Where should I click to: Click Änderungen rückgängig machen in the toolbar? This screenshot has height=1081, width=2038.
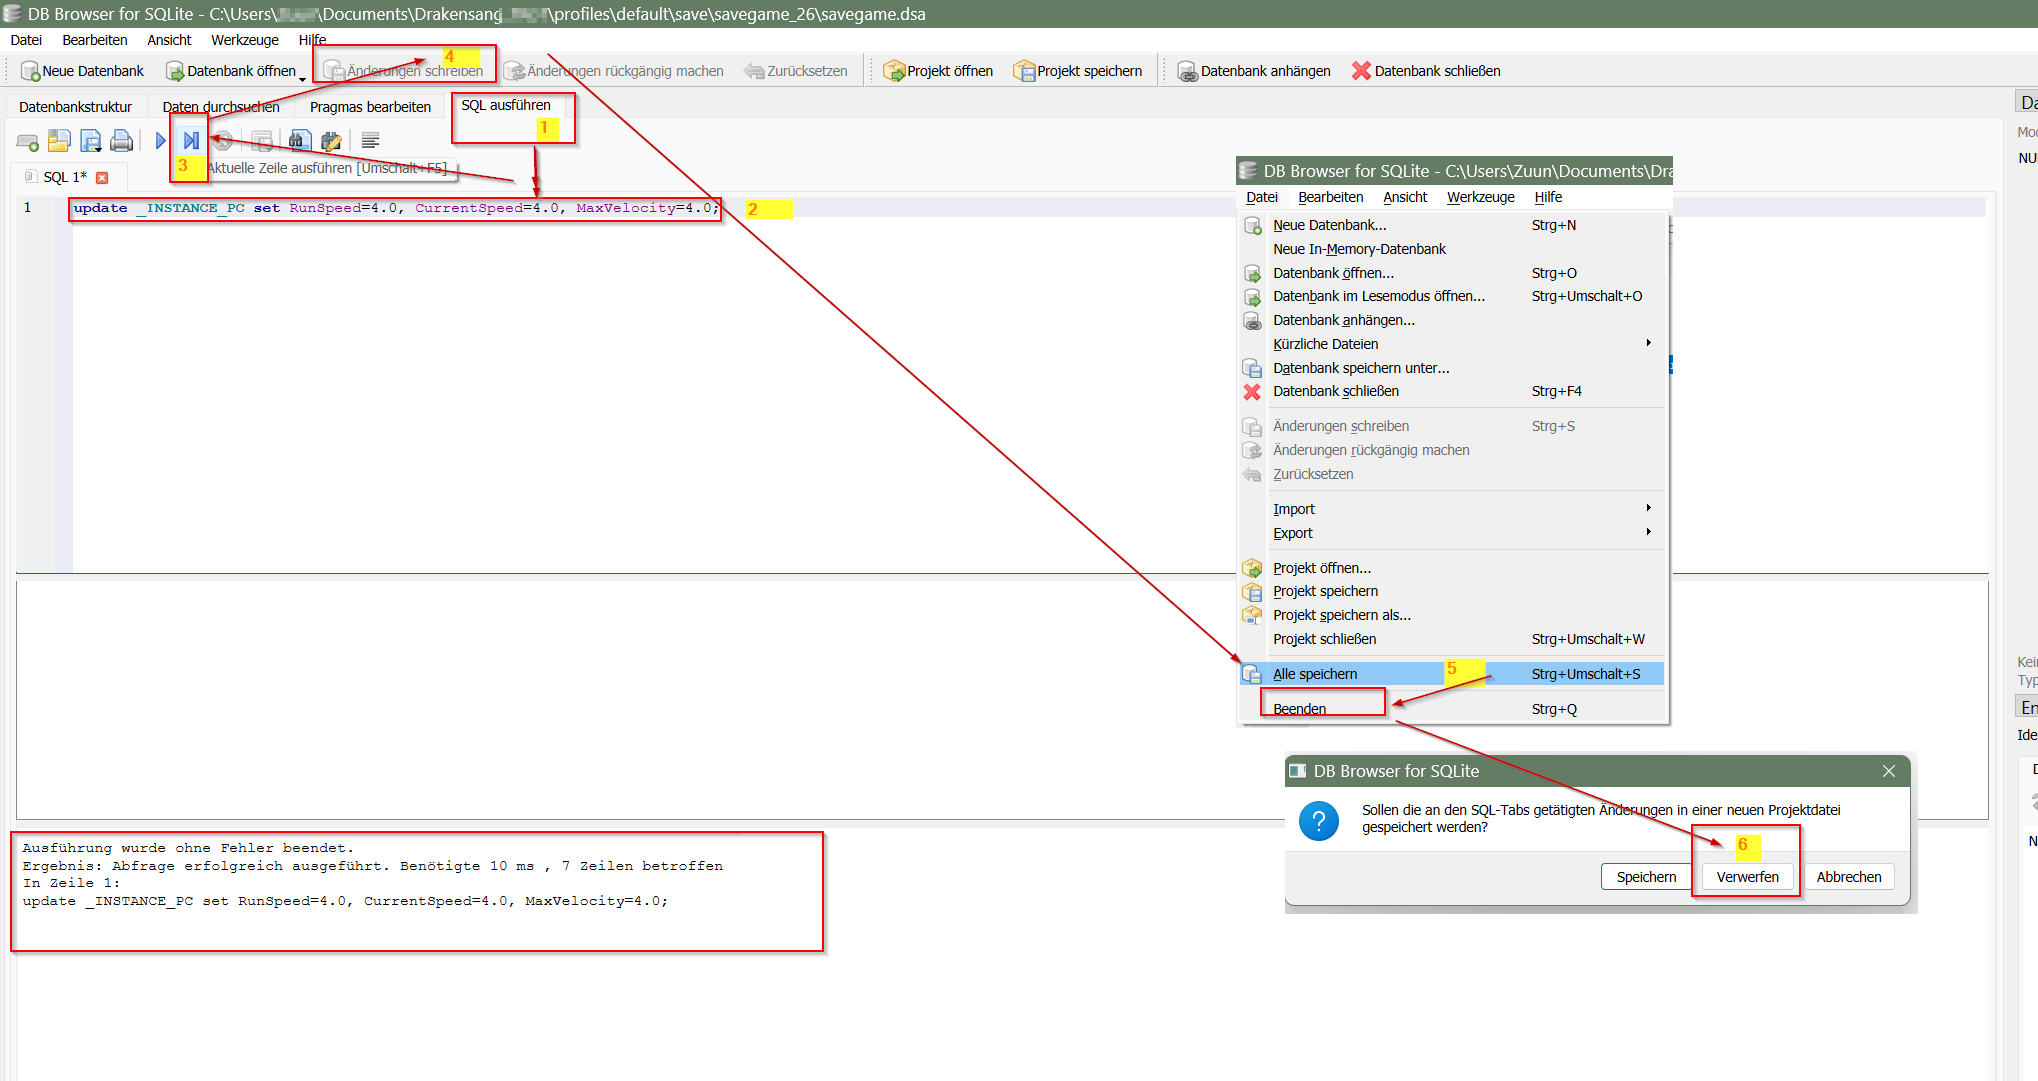point(614,71)
